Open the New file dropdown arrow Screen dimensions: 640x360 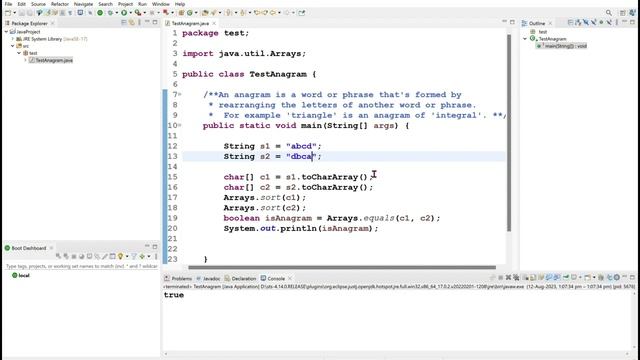point(14,13)
